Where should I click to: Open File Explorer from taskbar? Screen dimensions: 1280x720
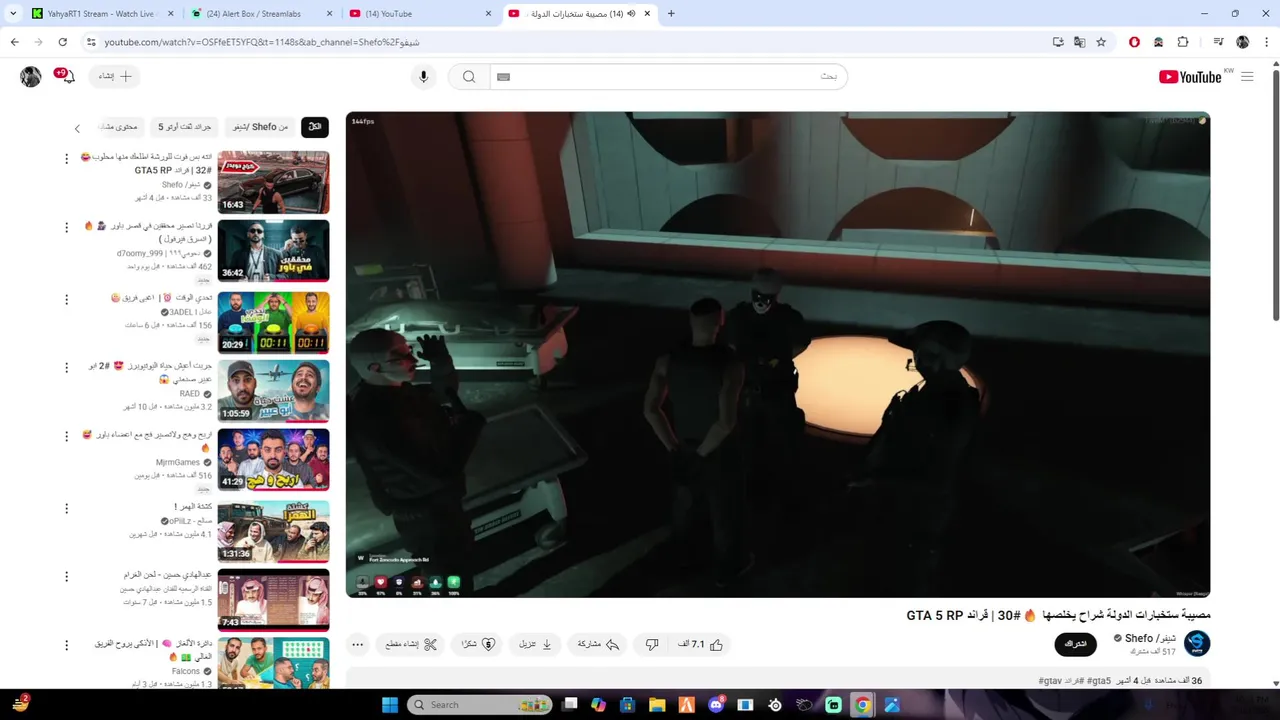pos(657,705)
